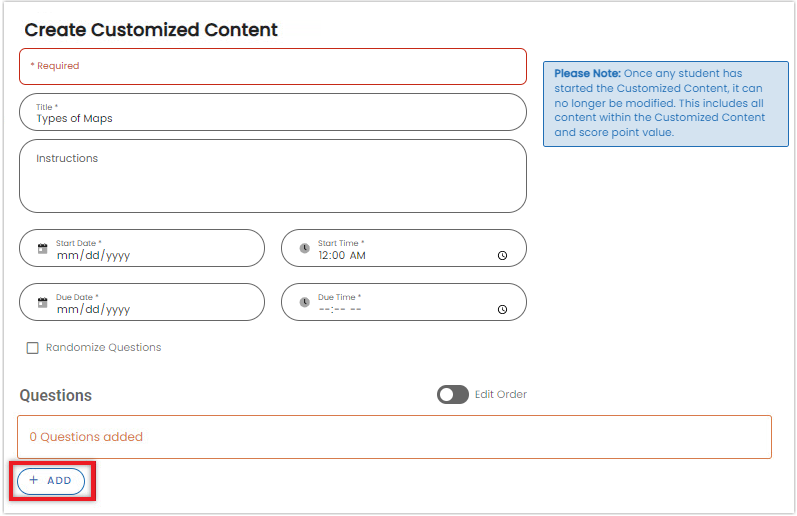Open the Start Time picker clock icon at right
Image resolution: width=797 pixels, height=516 pixels.
502,256
